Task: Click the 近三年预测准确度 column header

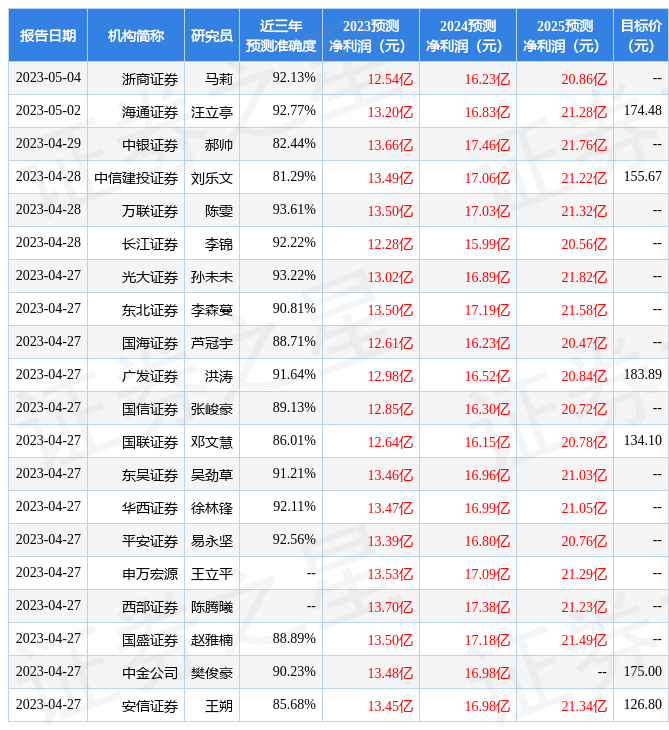Action: click(281, 35)
